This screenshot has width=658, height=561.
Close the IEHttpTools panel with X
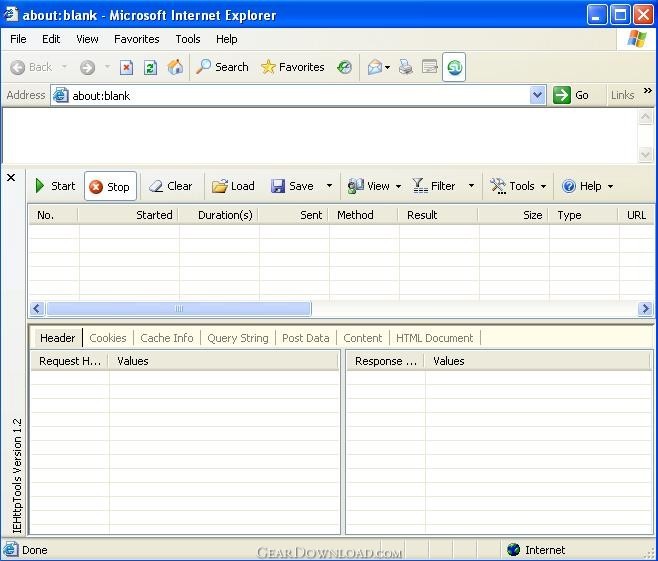11,177
